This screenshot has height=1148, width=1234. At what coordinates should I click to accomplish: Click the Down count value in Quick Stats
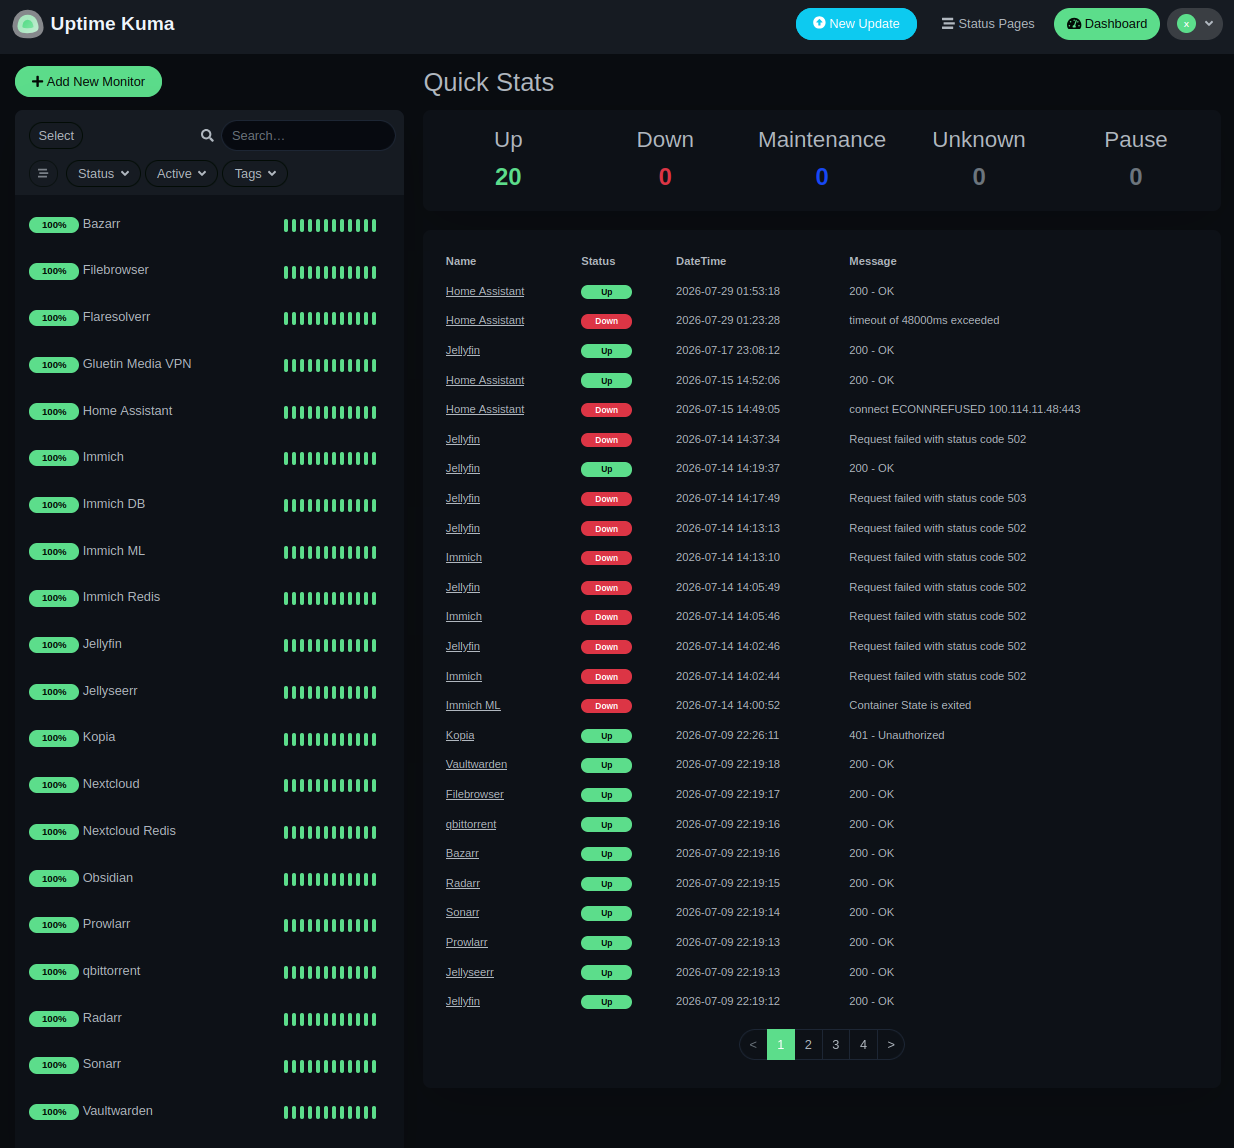click(x=665, y=177)
